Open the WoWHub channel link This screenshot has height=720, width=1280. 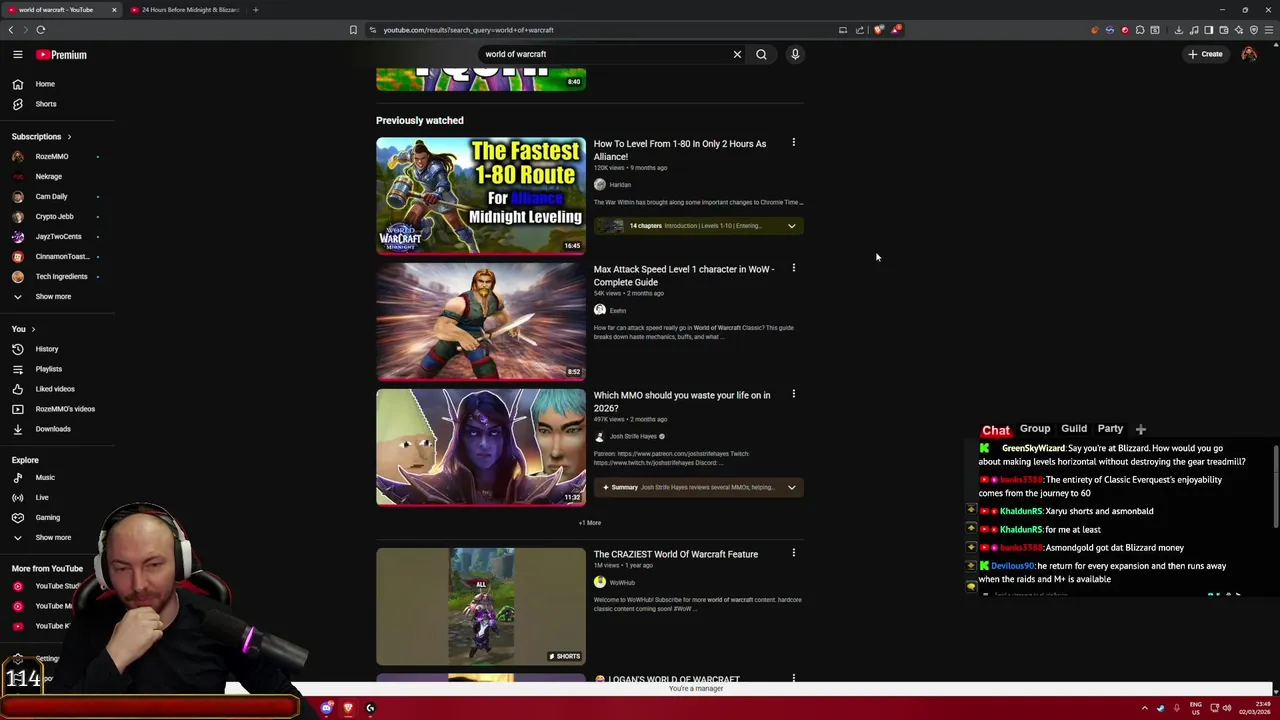pos(622,583)
